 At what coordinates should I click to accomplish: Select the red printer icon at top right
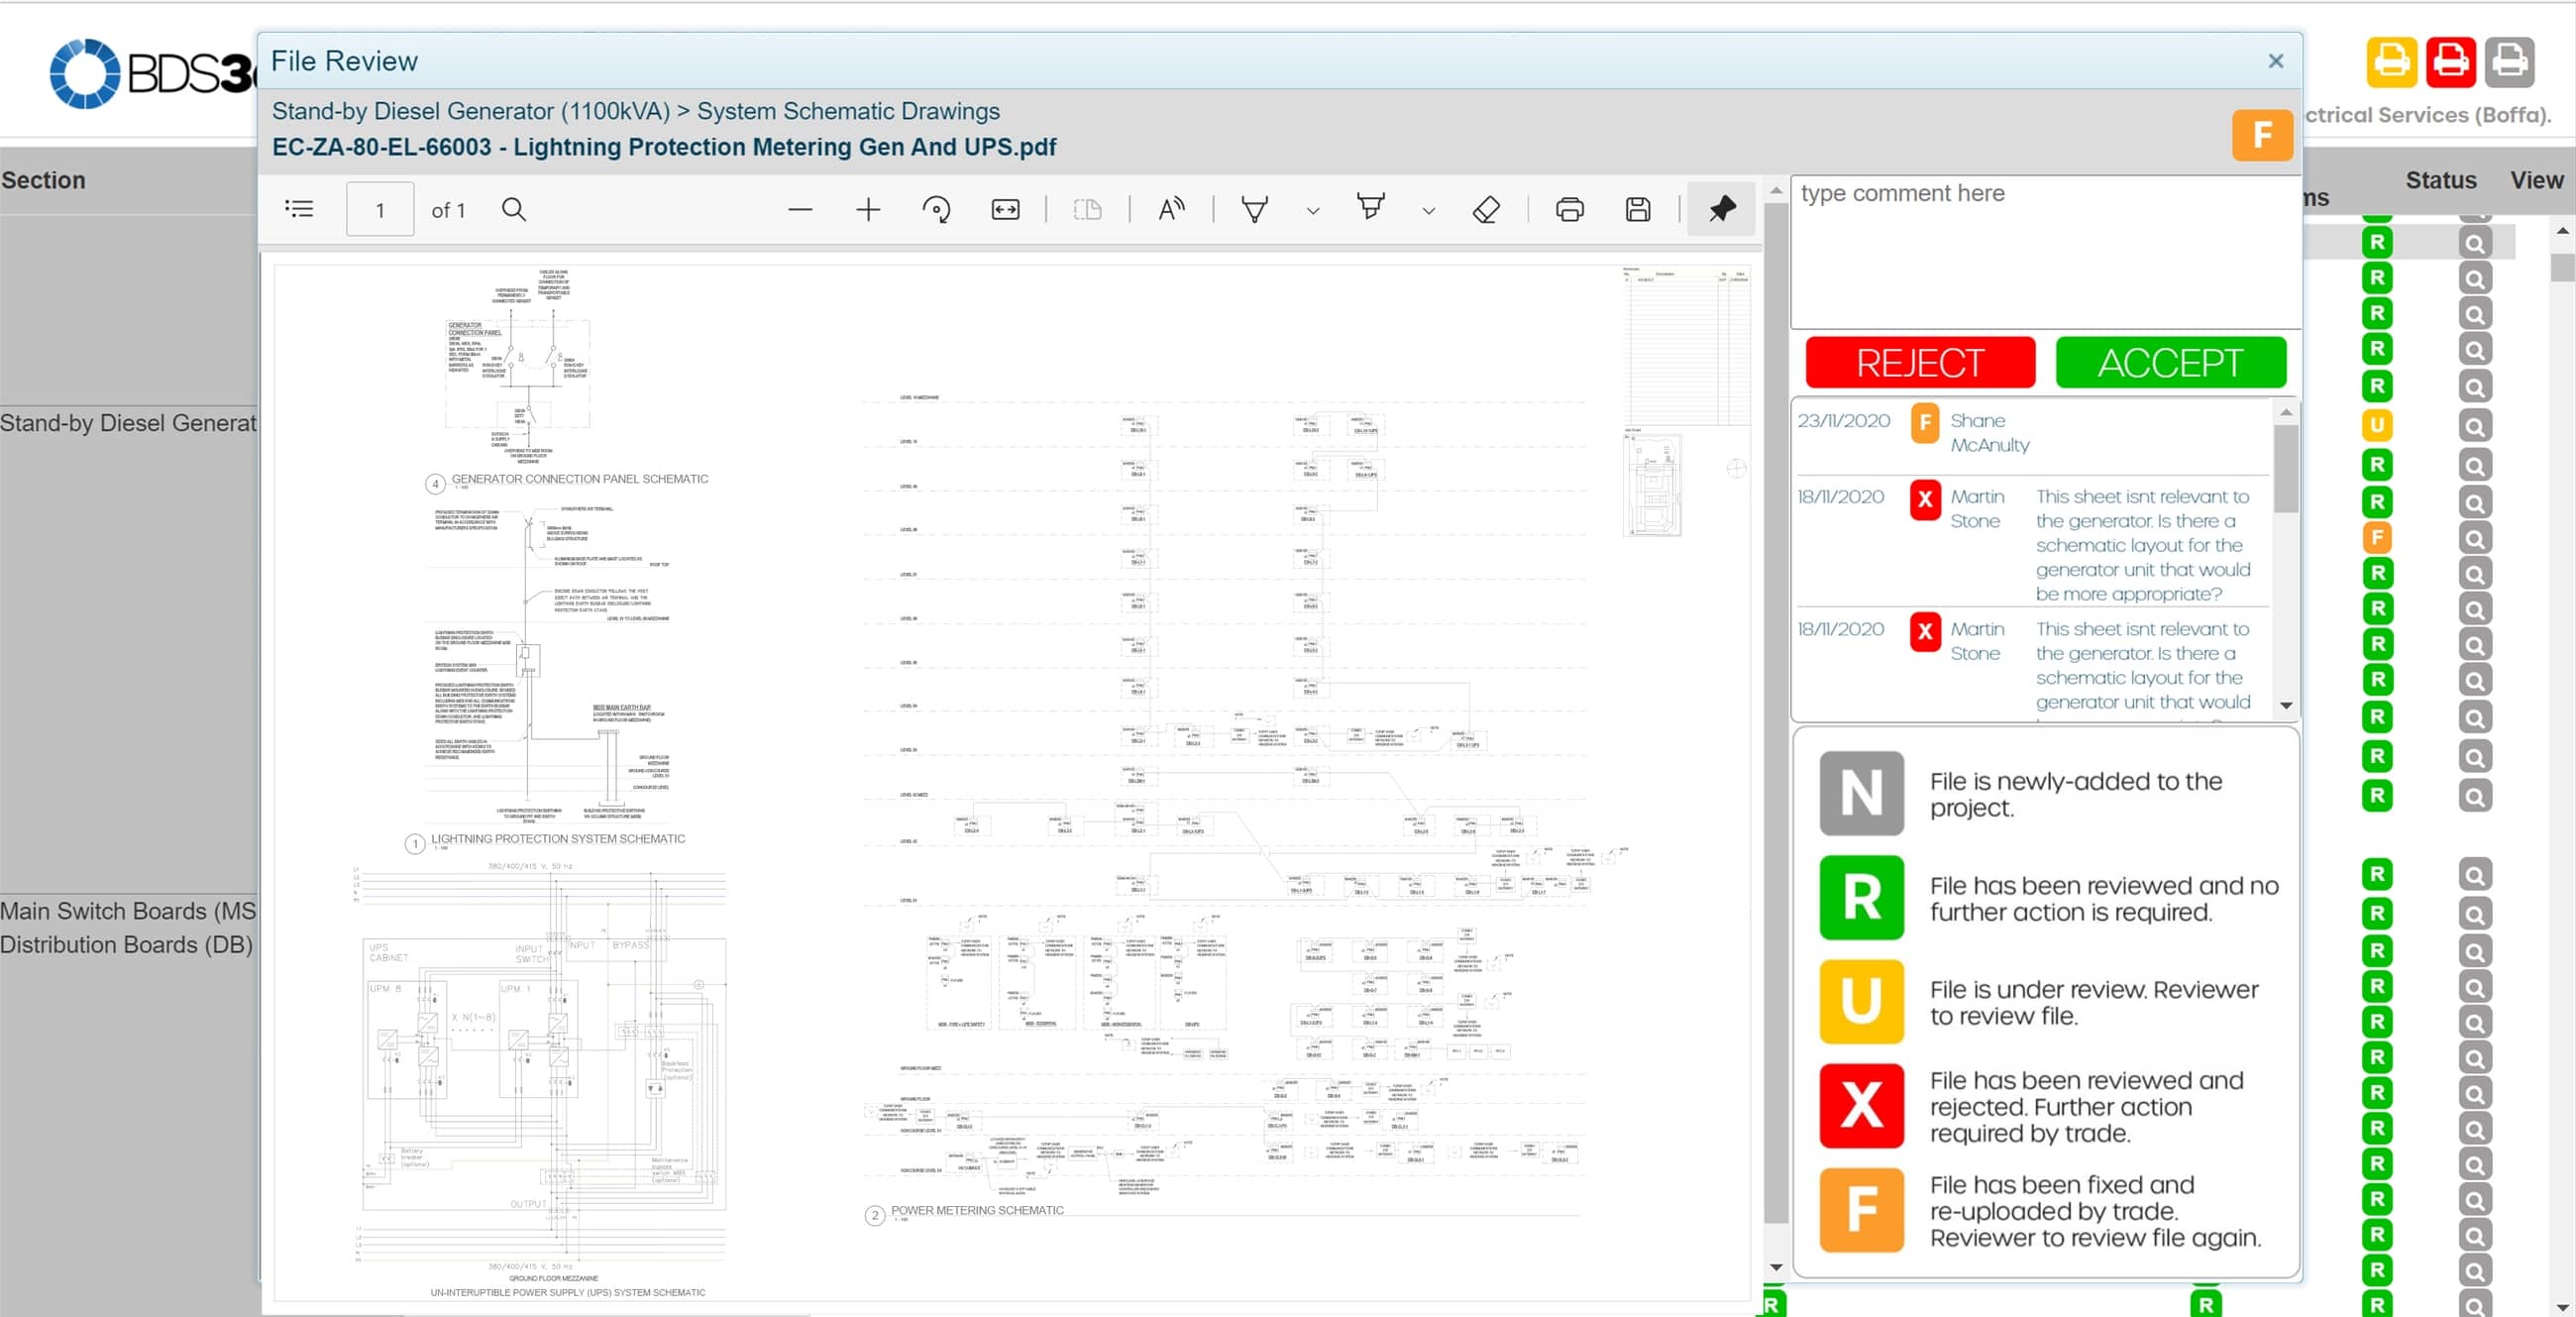(x=2452, y=62)
